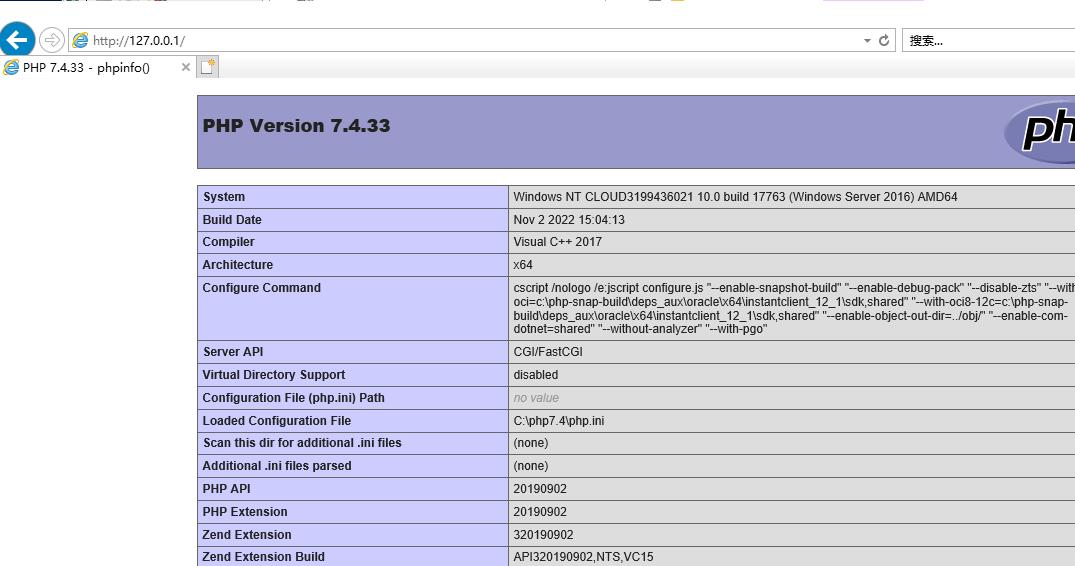The image size is (1075, 566).
Task: Open a new tab with the new-tab button
Action: point(208,67)
